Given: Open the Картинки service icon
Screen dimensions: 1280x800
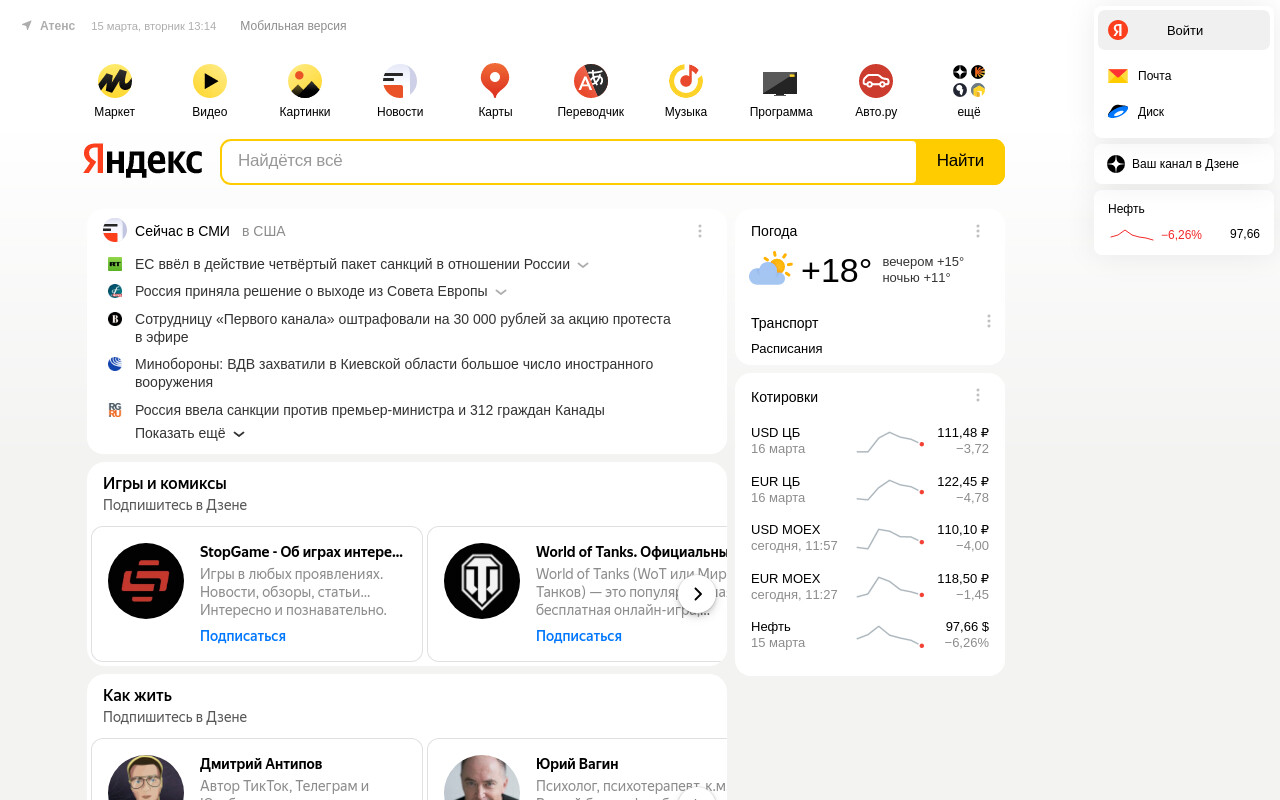Looking at the screenshot, I should point(305,81).
